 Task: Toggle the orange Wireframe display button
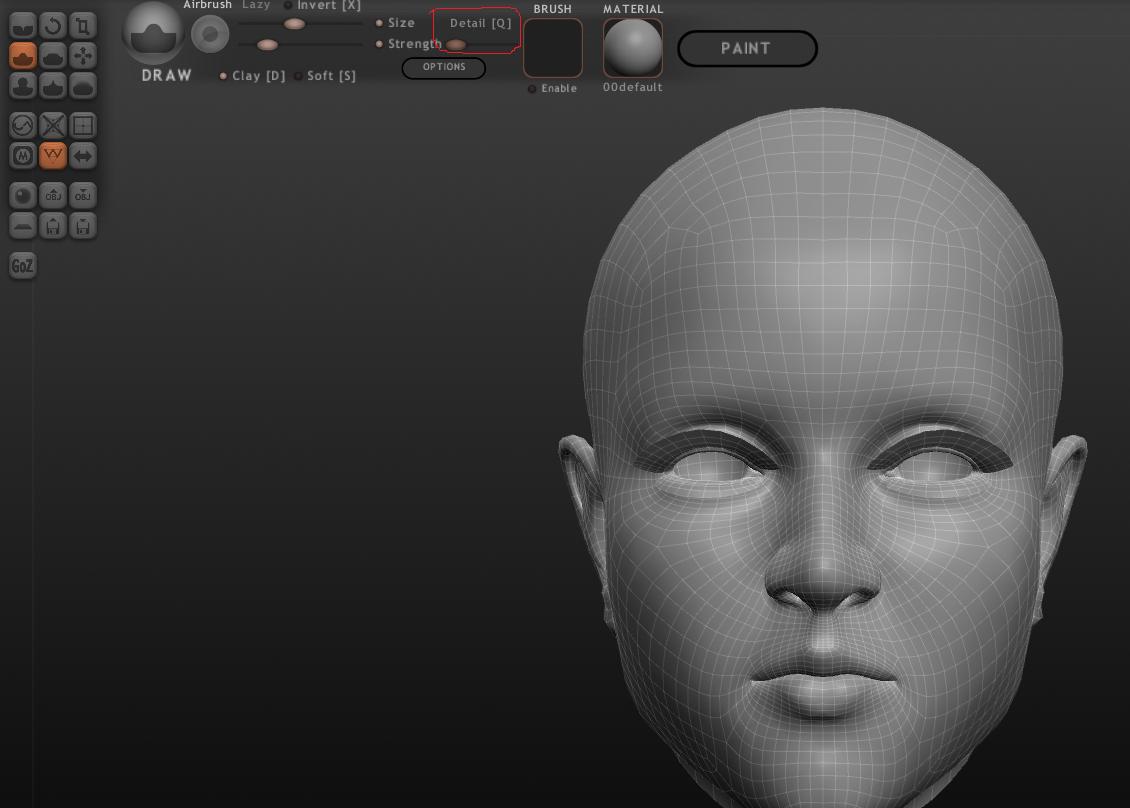click(53, 155)
